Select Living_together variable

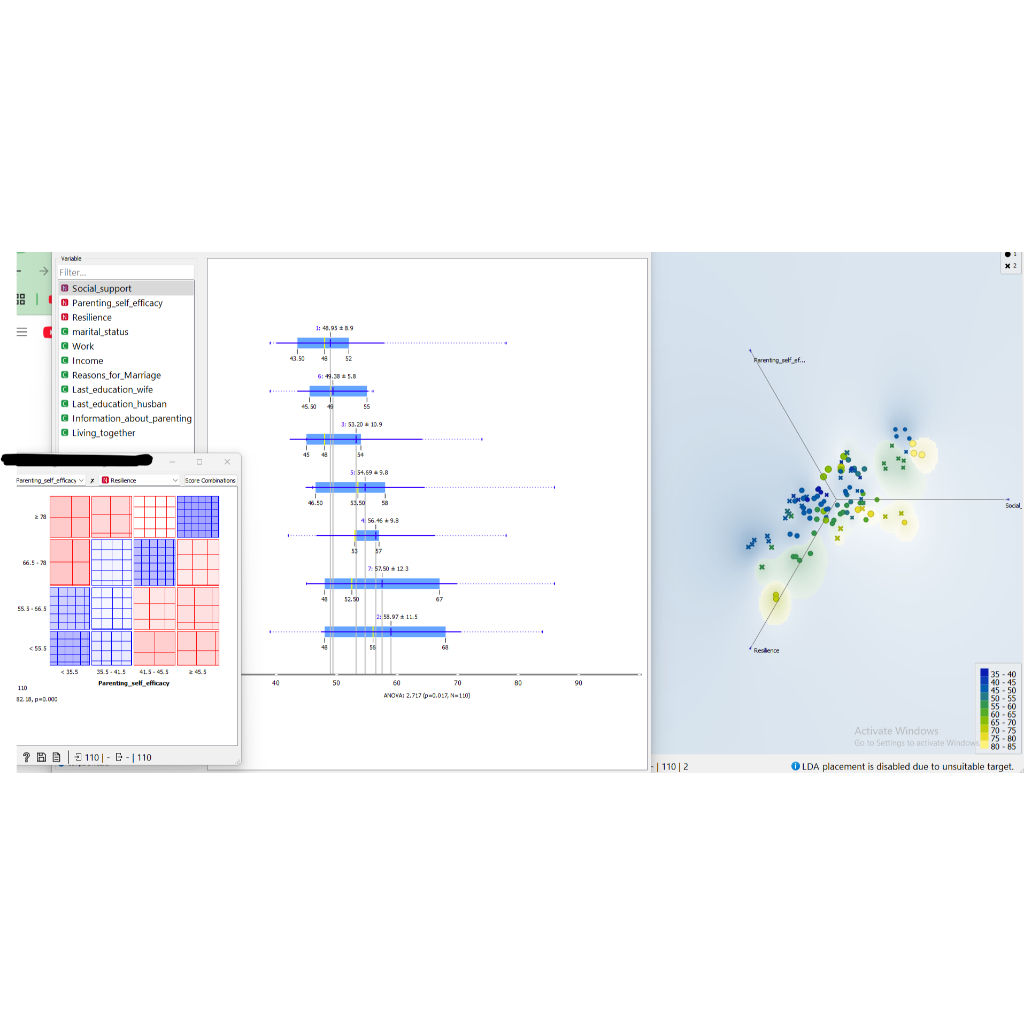(126, 432)
